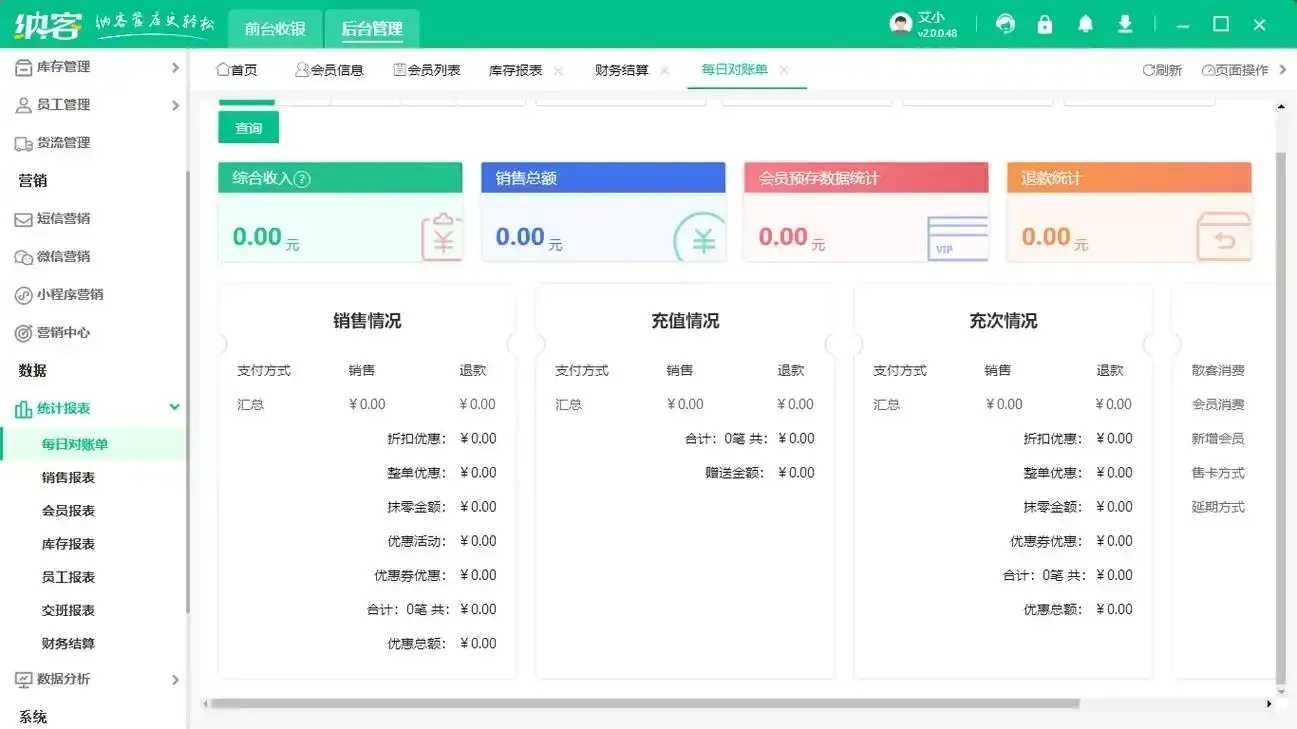
Task: Open sidebar 库存报表 report item
Action: pos(68,544)
